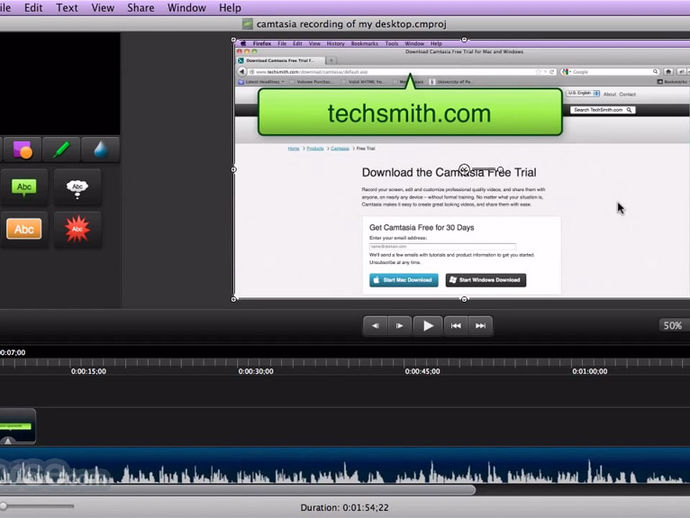The width and height of the screenshot is (690, 518).
Task: Click the callout clip on the timeline
Action: (x=18, y=426)
